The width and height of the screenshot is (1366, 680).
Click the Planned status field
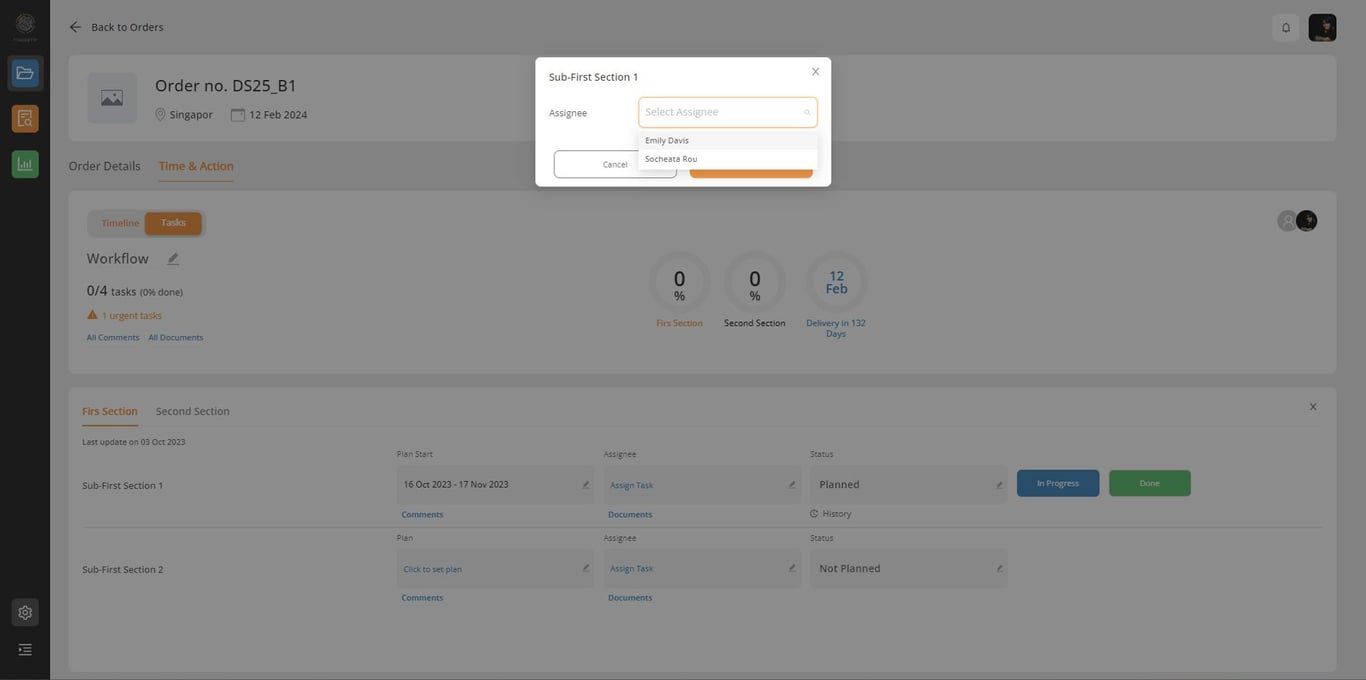pos(909,485)
